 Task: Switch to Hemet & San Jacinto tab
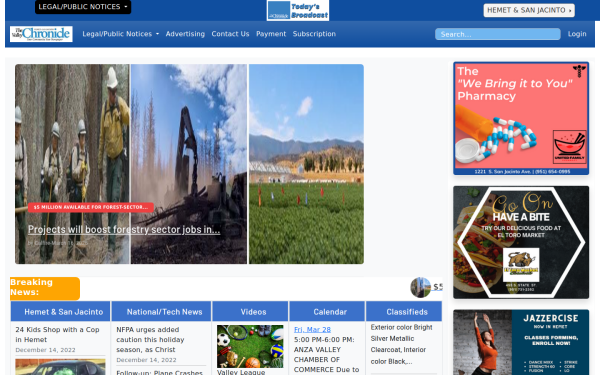[60, 311]
